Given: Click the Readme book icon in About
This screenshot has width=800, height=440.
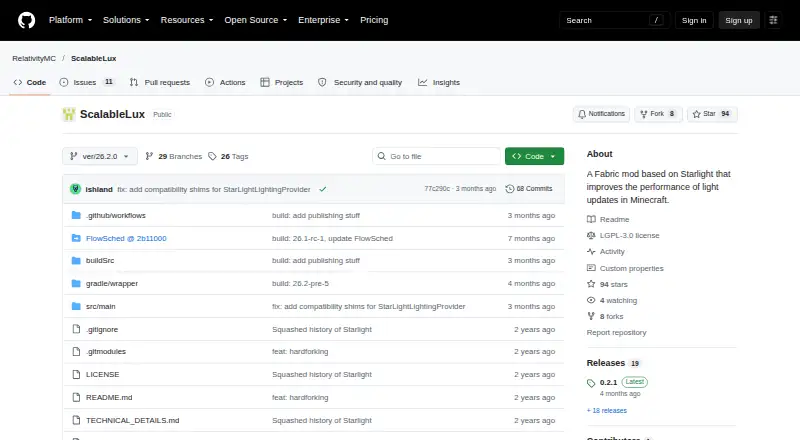Looking at the screenshot, I should 591,219.
